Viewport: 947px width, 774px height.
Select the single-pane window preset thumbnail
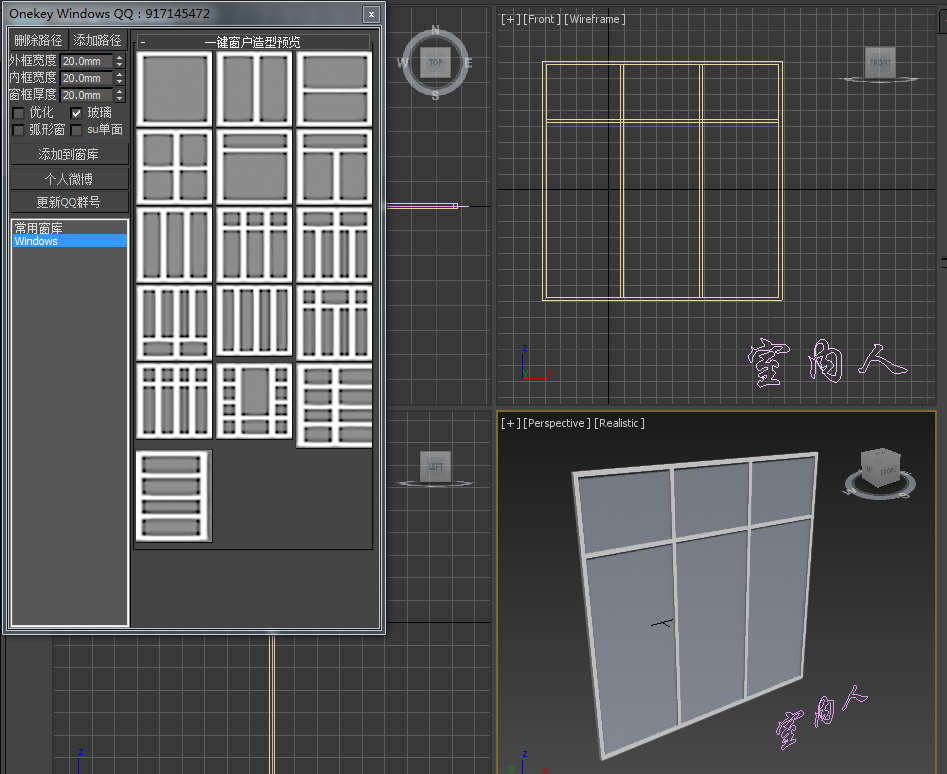pyautogui.click(x=175, y=89)
